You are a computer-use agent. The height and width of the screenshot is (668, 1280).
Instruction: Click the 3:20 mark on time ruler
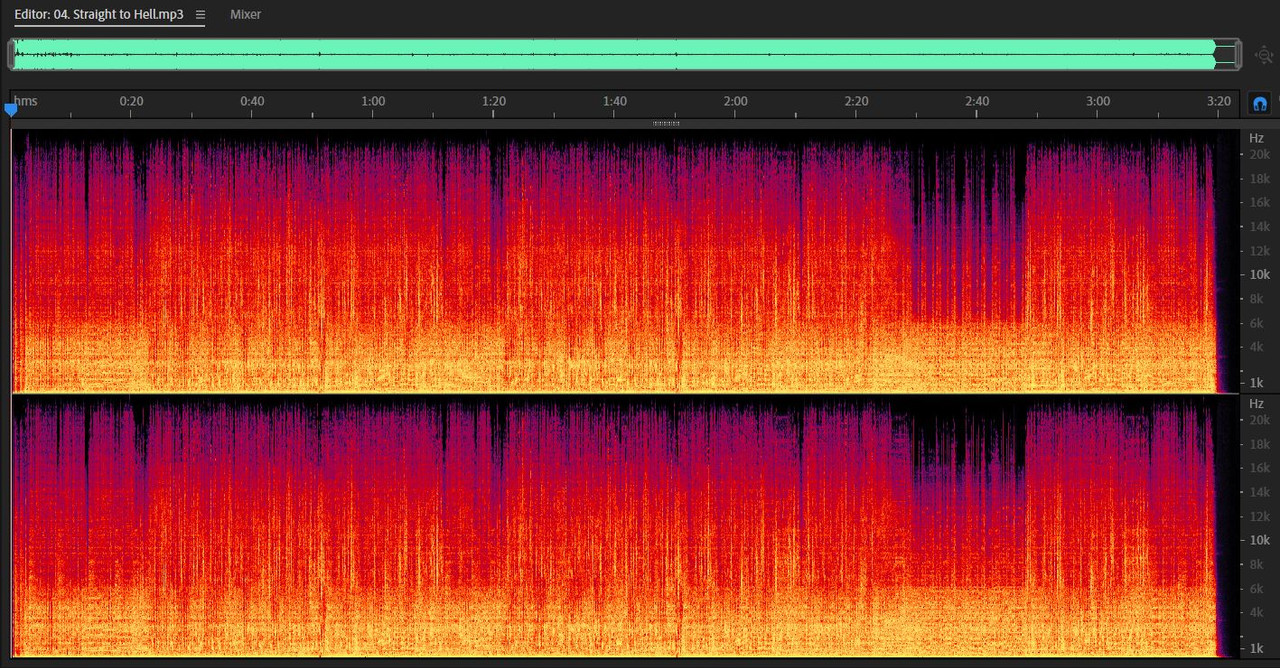1219,101
